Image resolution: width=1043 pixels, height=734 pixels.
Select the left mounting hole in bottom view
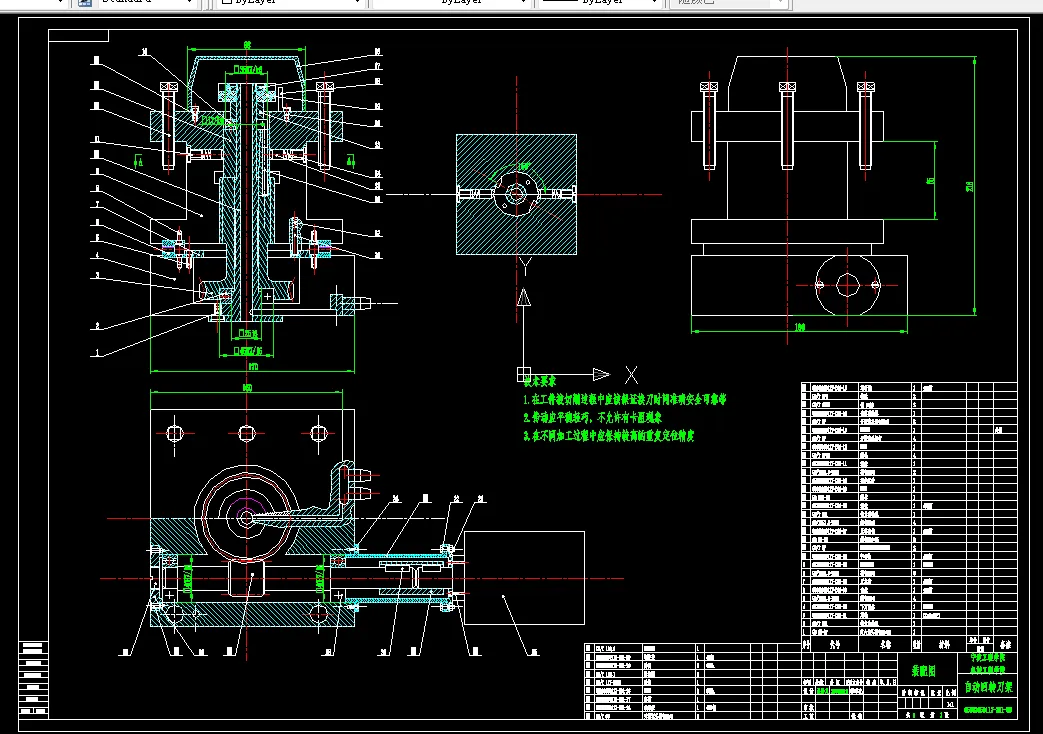coord(175,434)
